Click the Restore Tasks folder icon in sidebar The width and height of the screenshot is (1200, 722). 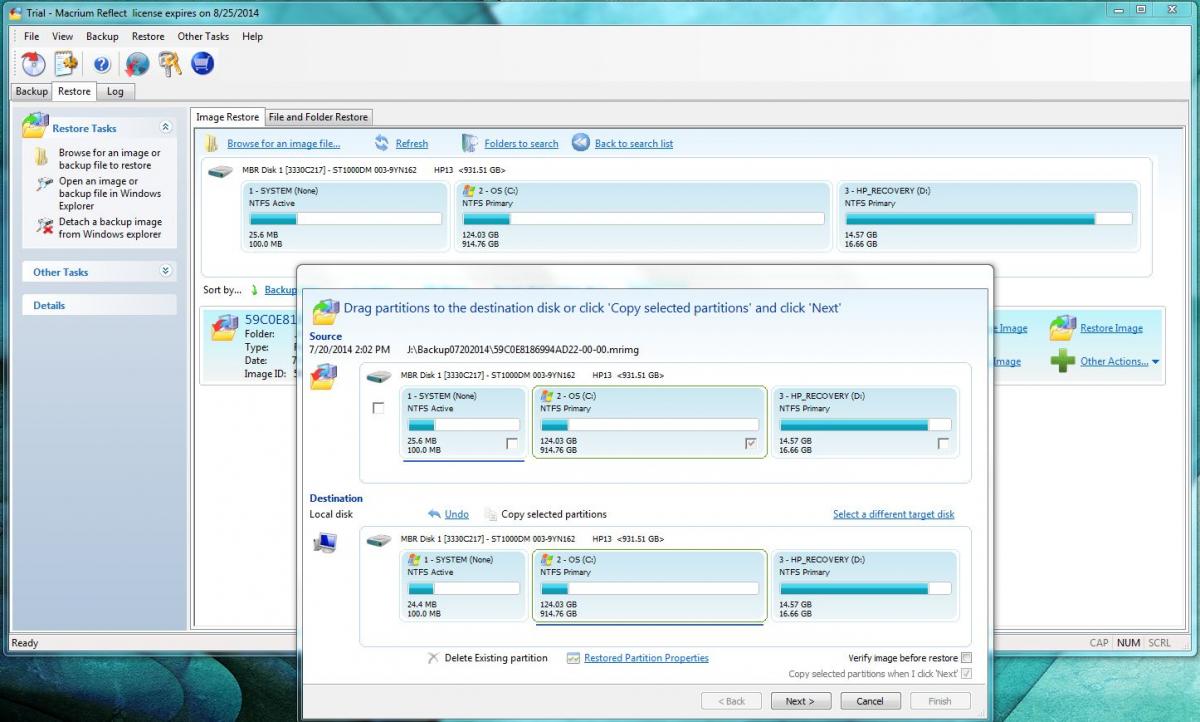point(35,126)
